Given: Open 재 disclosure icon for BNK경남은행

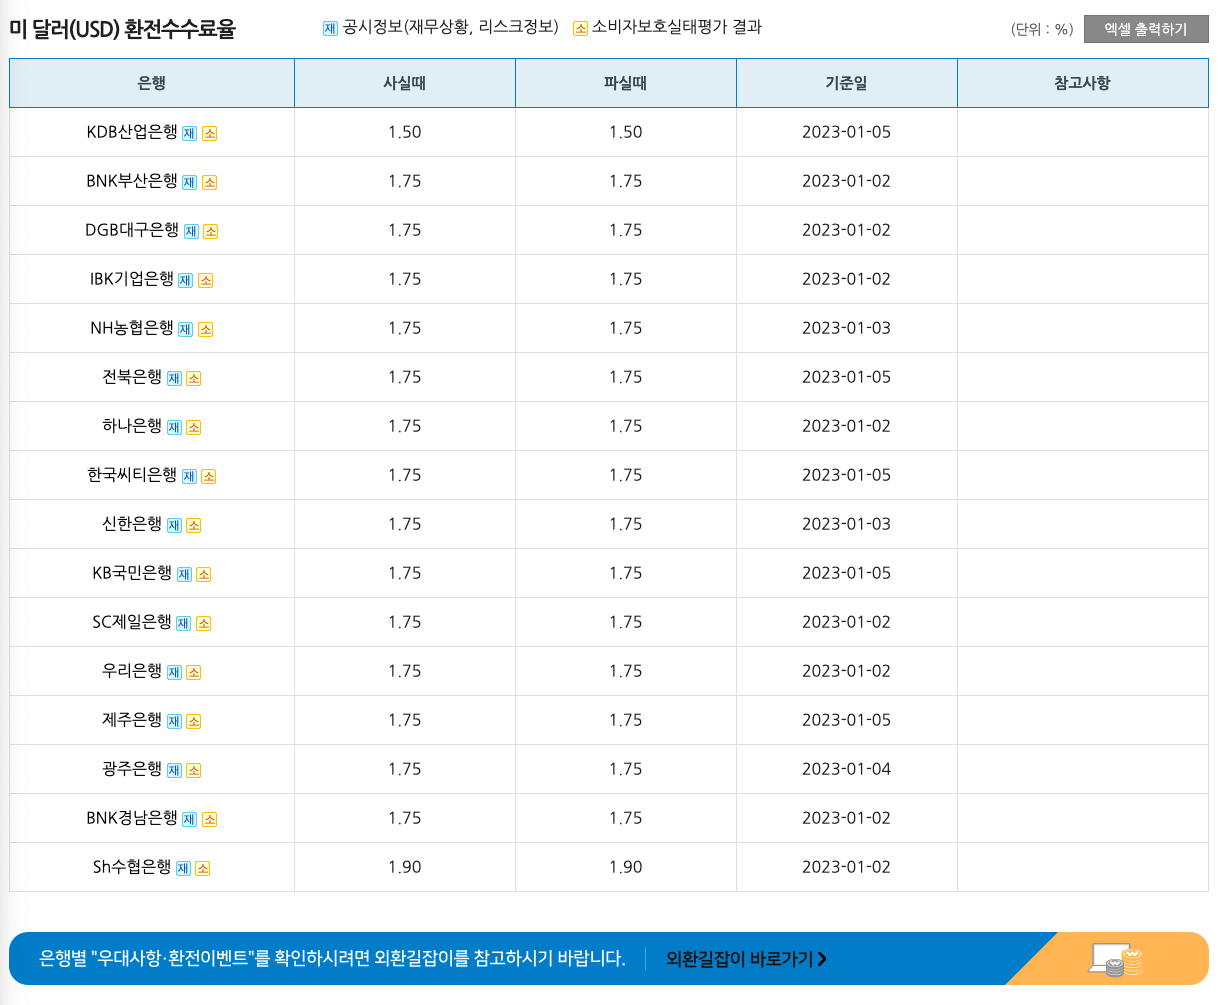Looking at the screenshot, I should 189,819.
